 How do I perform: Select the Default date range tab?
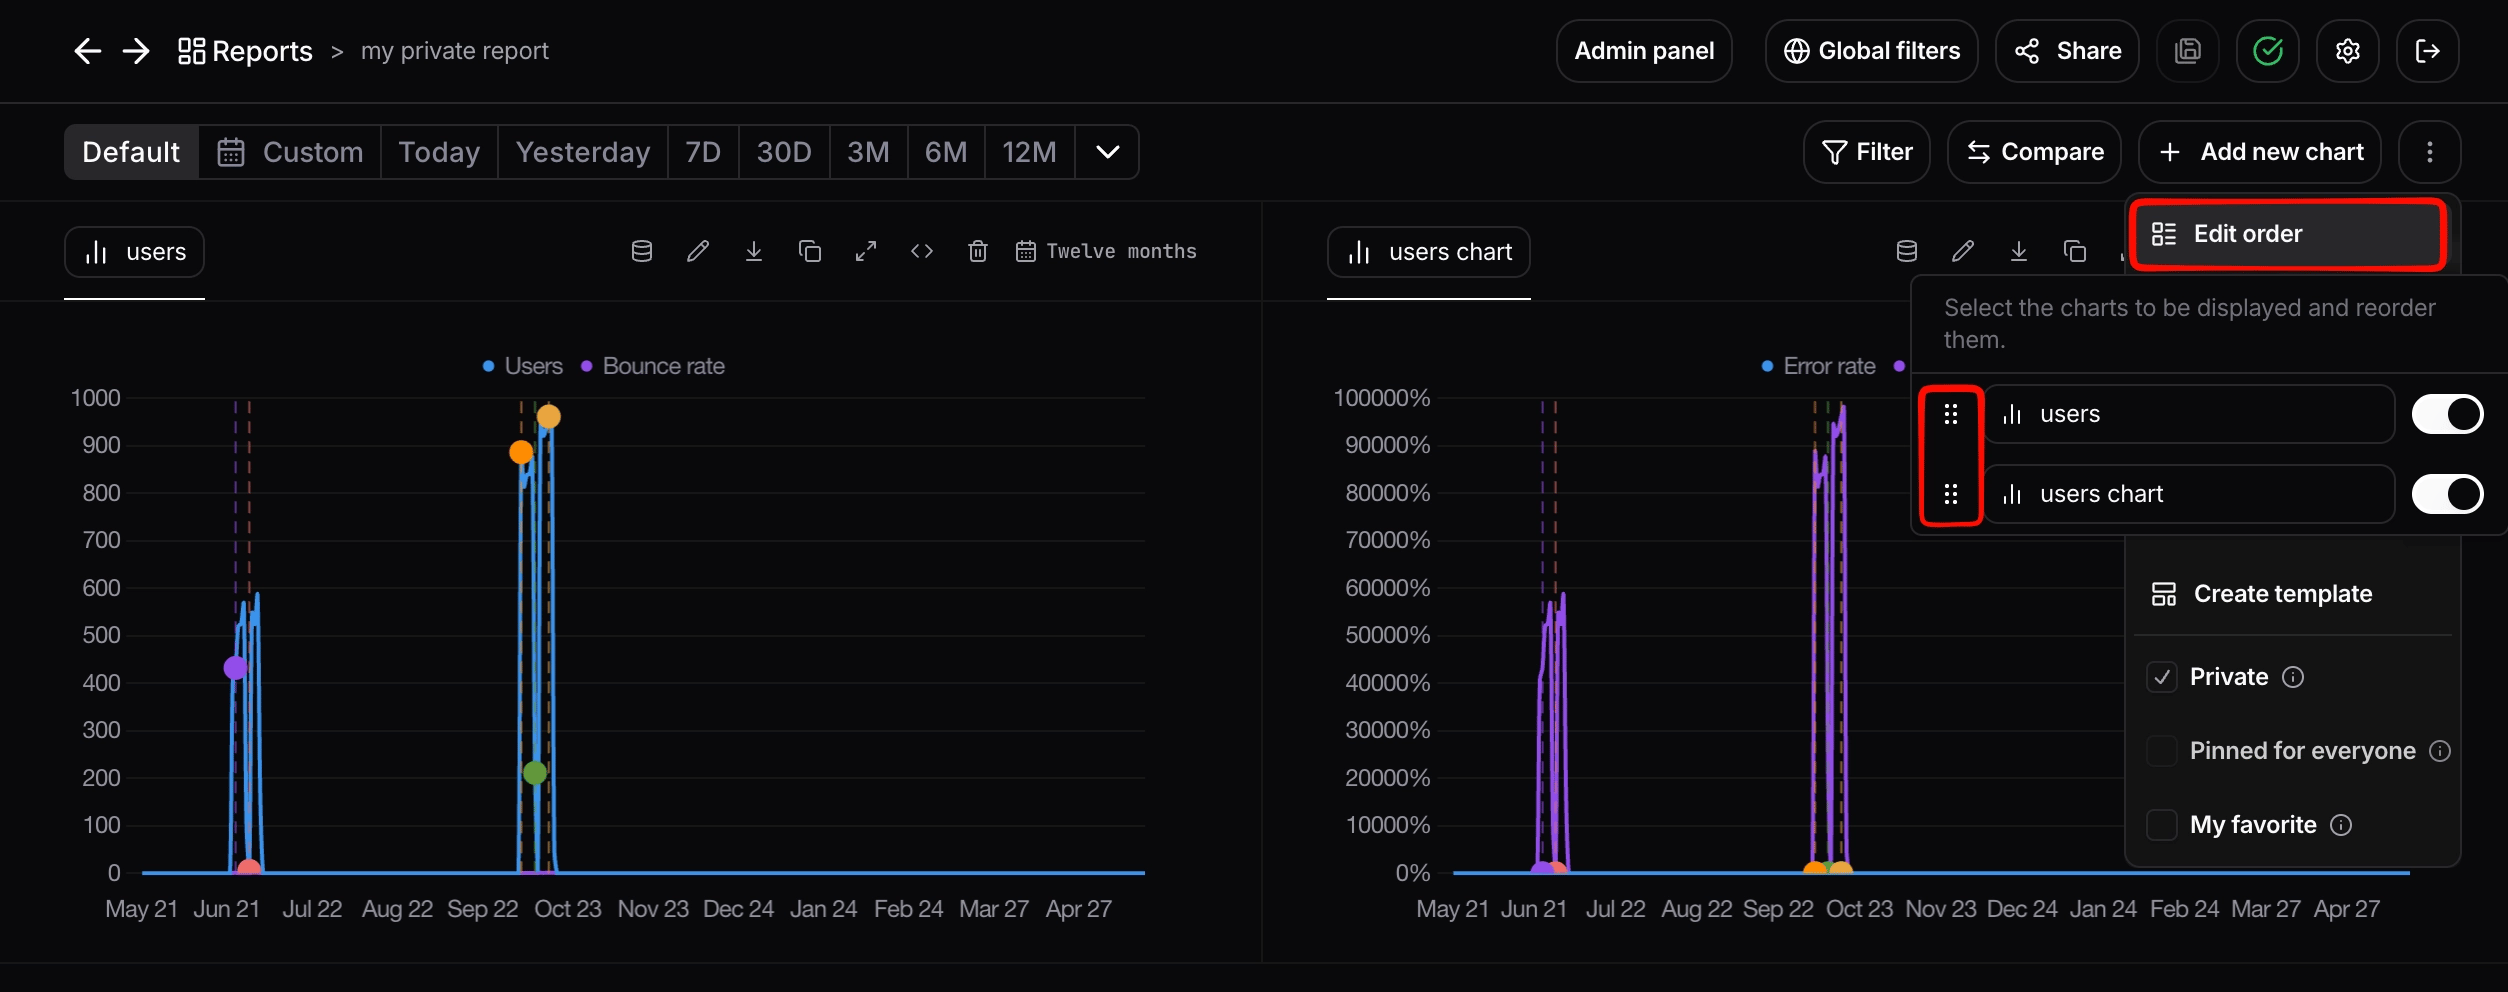pos(131,152)
